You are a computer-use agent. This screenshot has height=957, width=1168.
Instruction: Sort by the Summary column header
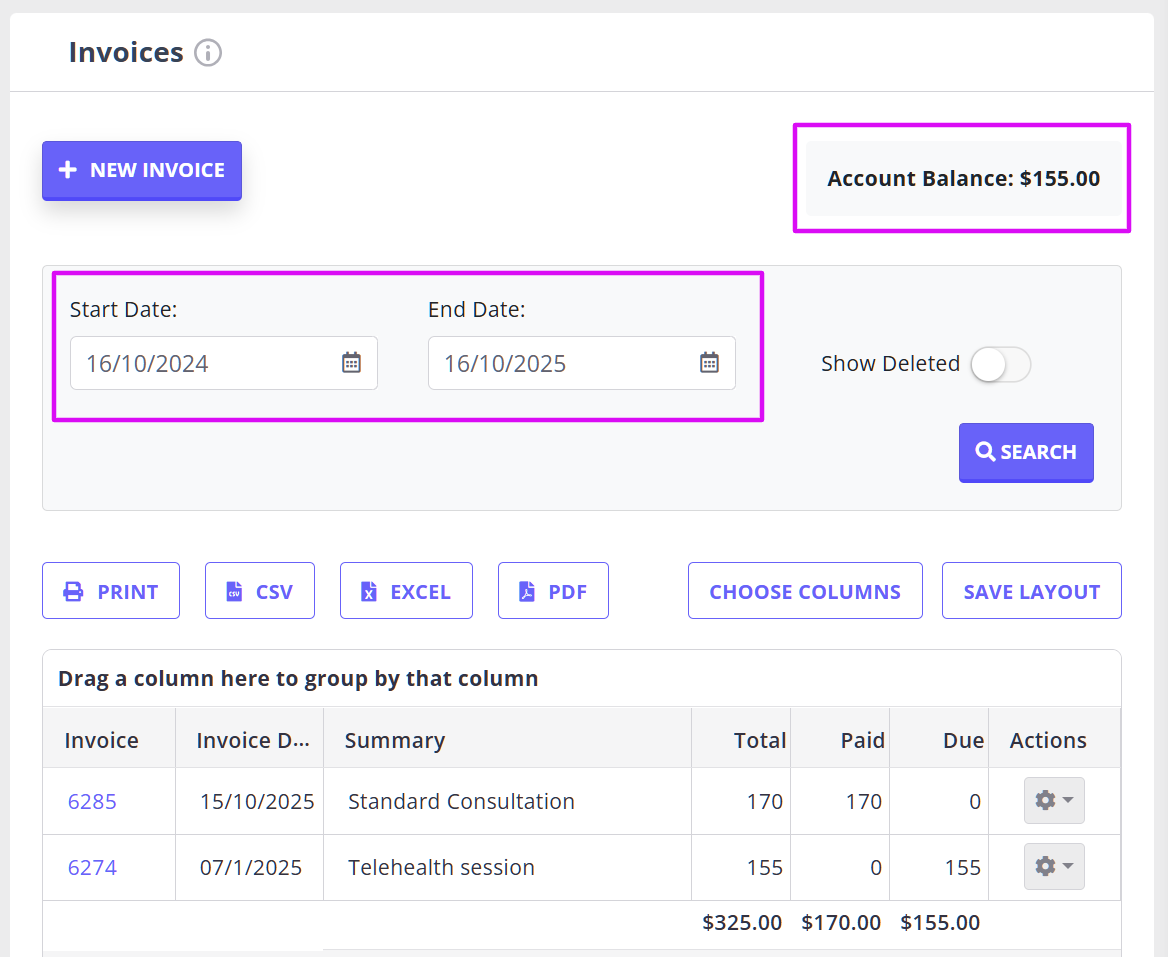(x=395, y=740)
